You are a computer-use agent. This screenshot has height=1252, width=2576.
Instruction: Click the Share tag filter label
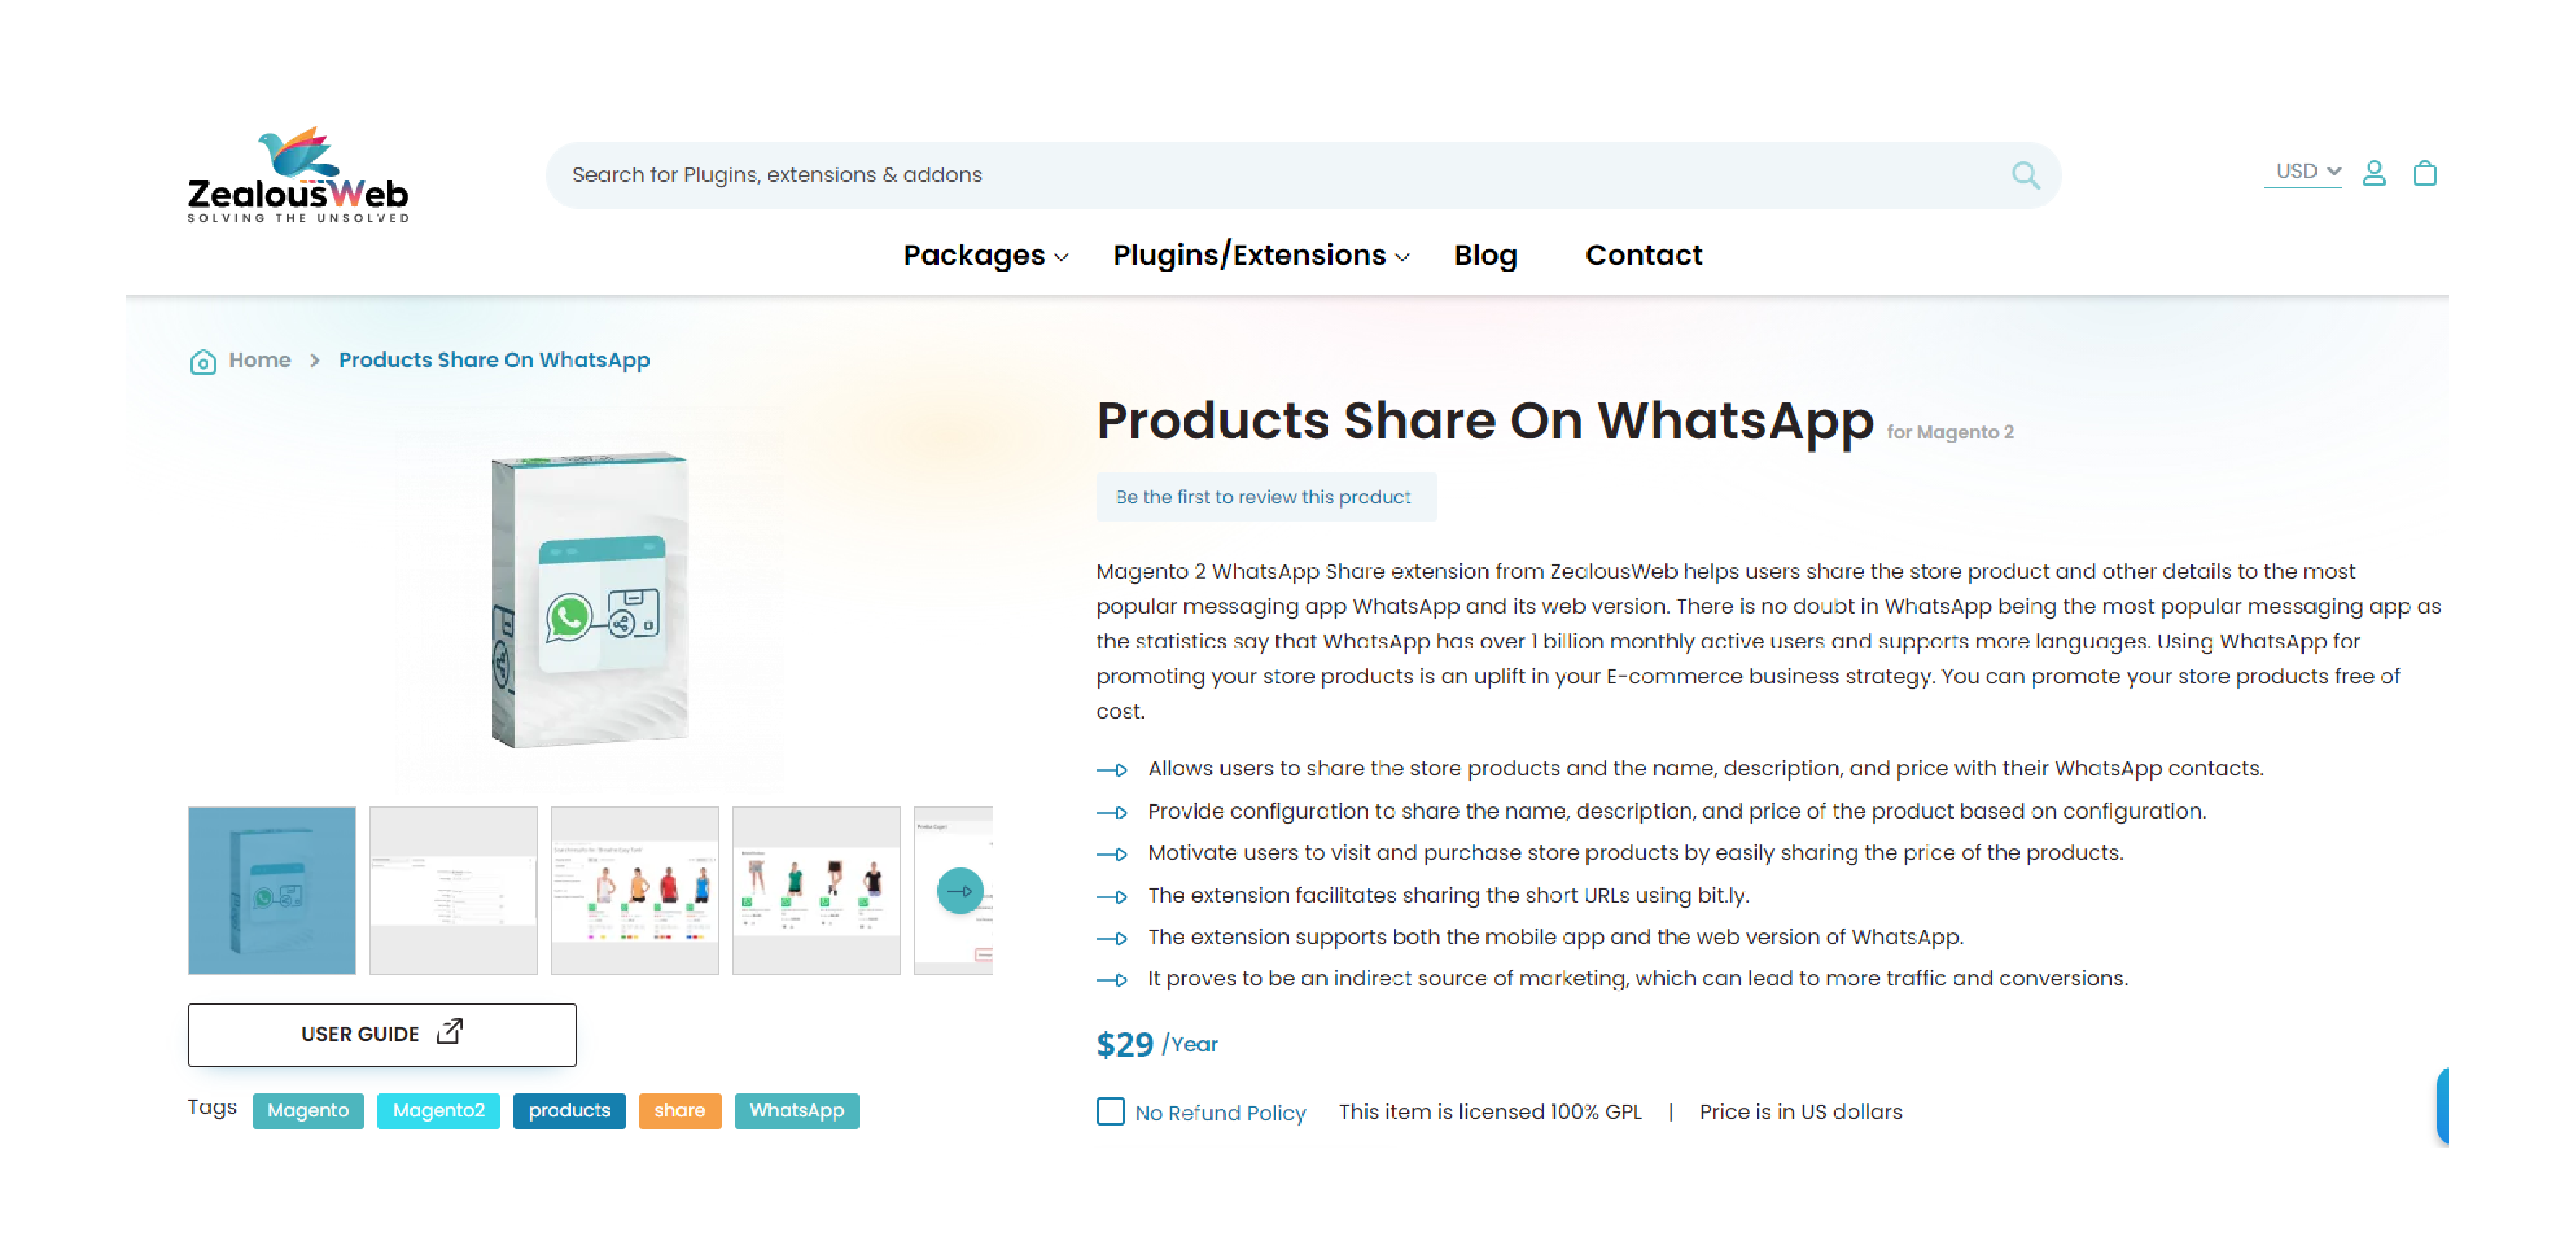click(680, 1110)
